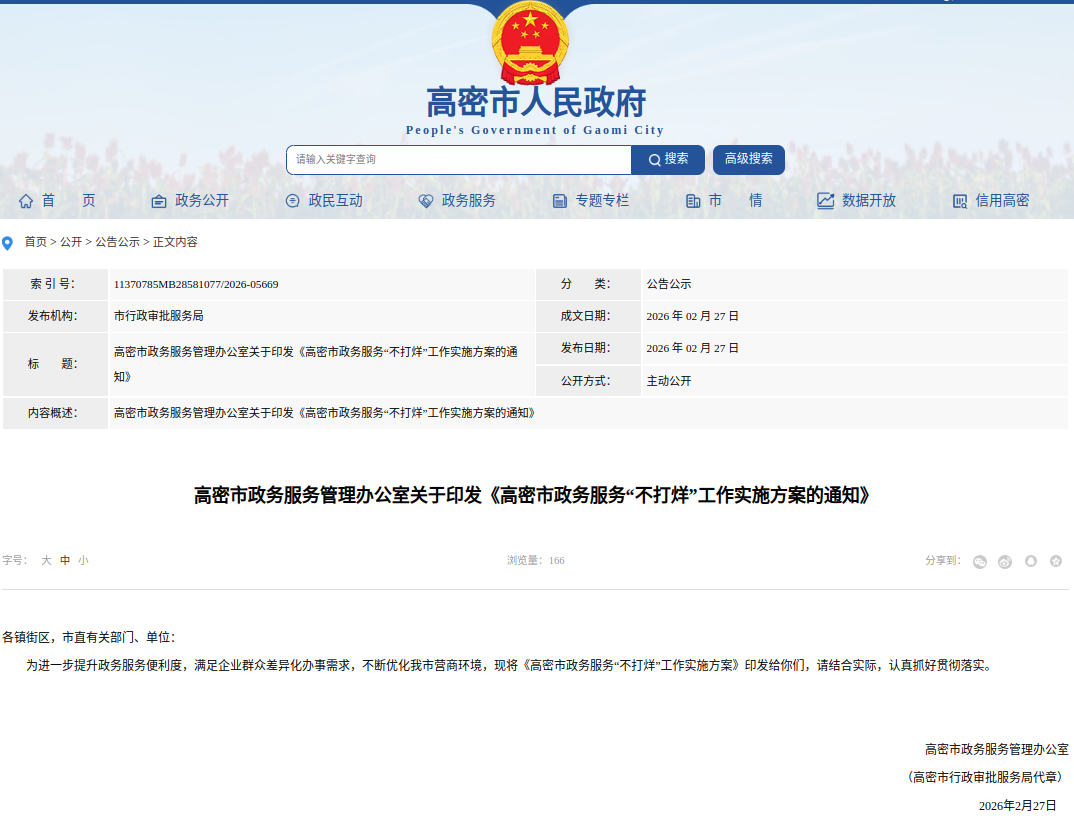The image size is (1074, 833).
Task: Click the blue location pin by breadcrumb
Action: click(8, 243)
